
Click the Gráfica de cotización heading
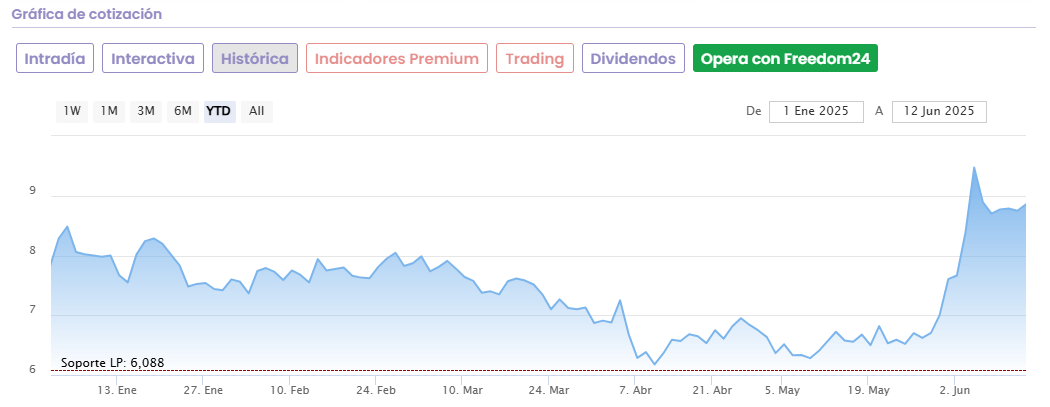pyautogui.click(x=86, y=15)
